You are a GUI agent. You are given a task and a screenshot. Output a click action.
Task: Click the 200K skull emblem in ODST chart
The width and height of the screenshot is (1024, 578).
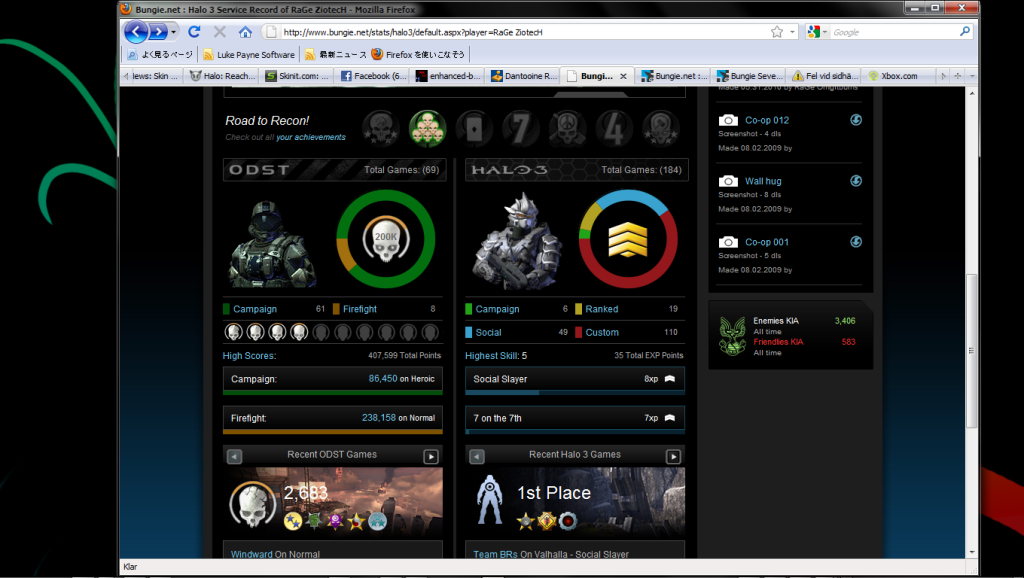click(x=385, y=236)
